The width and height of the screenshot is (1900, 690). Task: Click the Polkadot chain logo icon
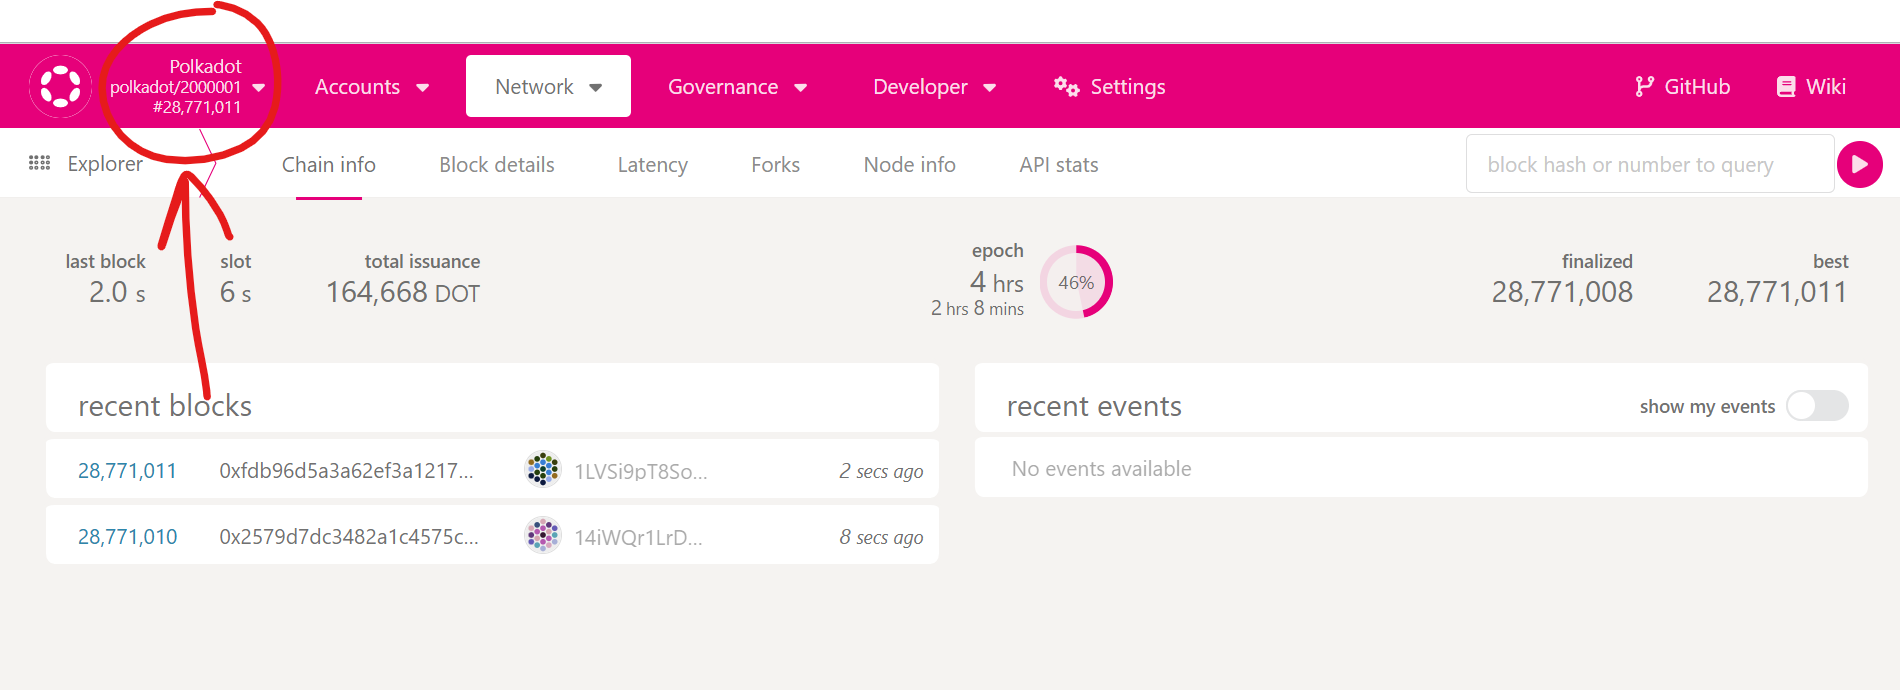point(60,86)
